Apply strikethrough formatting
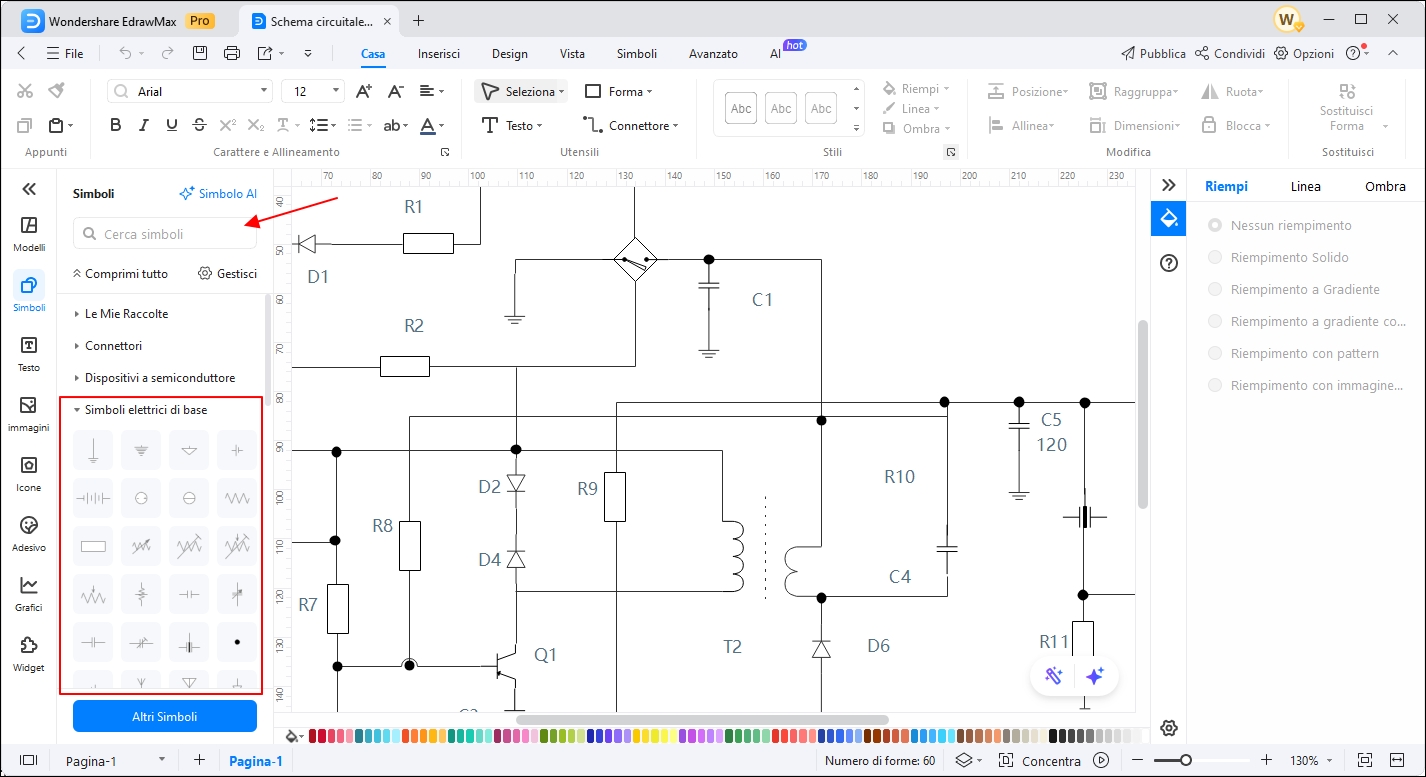This screenshot has height=777, width=1426. coord(200,125)
